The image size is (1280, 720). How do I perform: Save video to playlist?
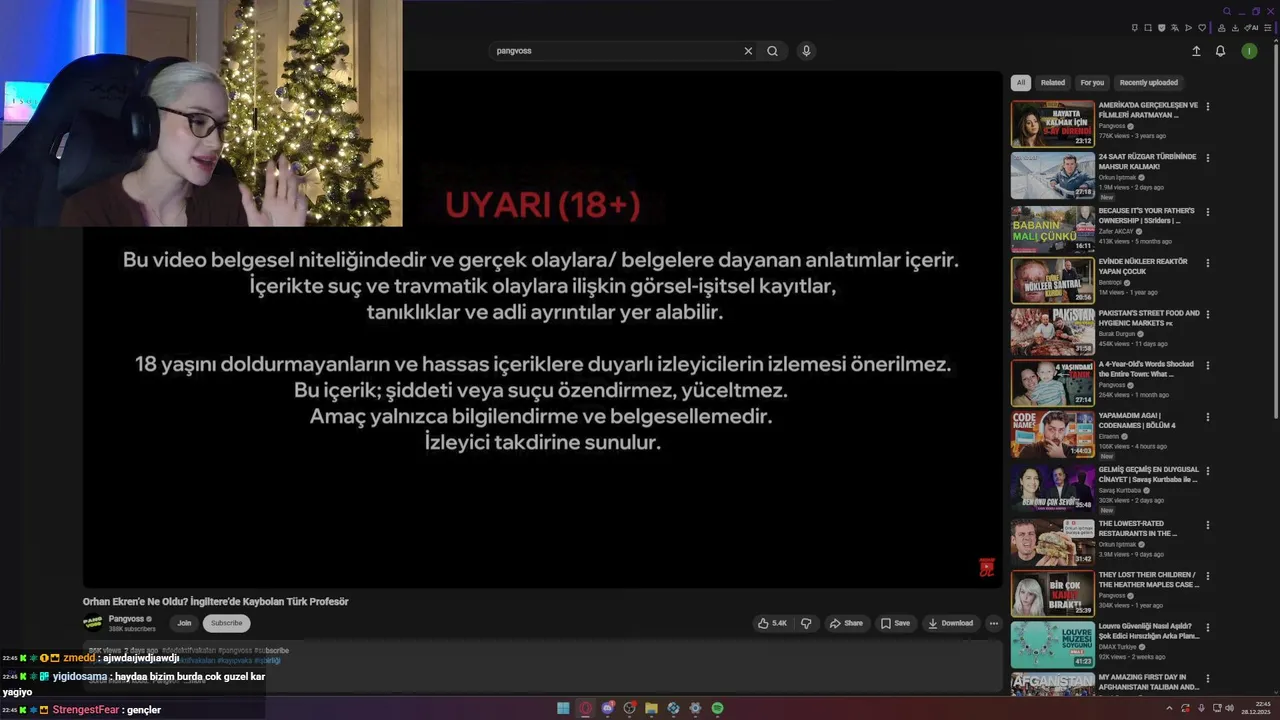click(895, 623)
